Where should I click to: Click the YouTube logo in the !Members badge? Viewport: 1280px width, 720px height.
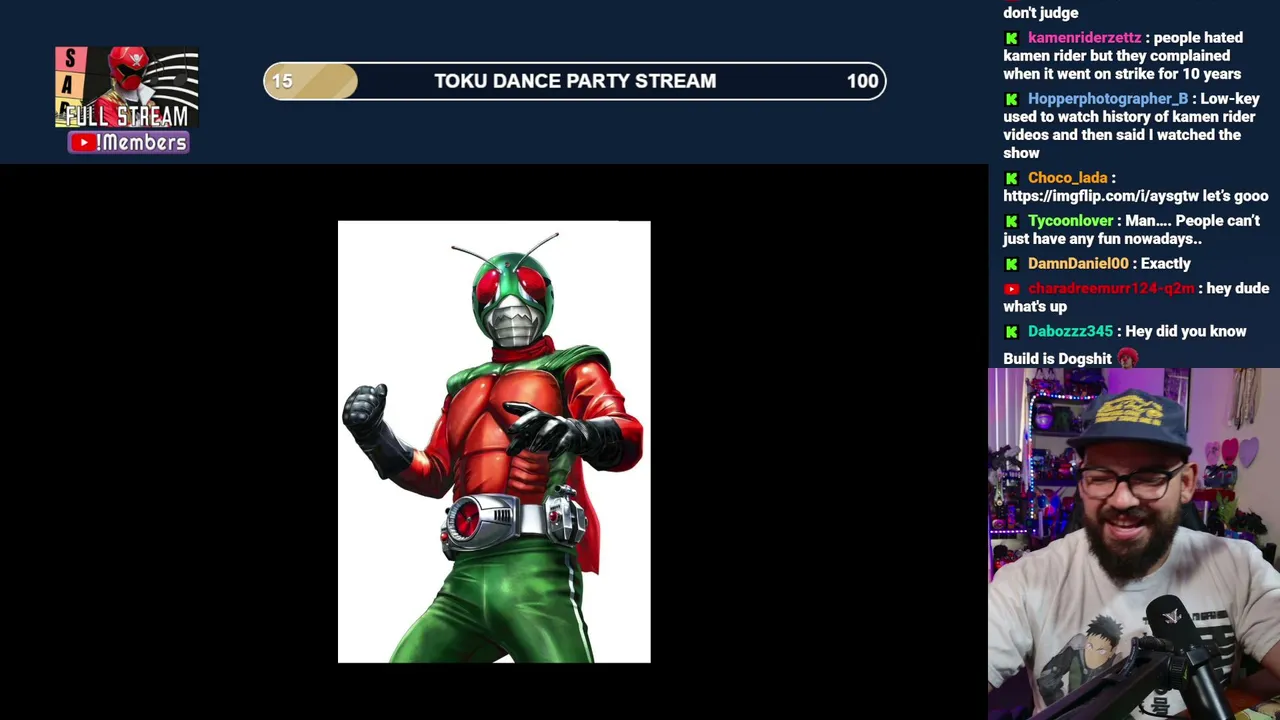83,143
